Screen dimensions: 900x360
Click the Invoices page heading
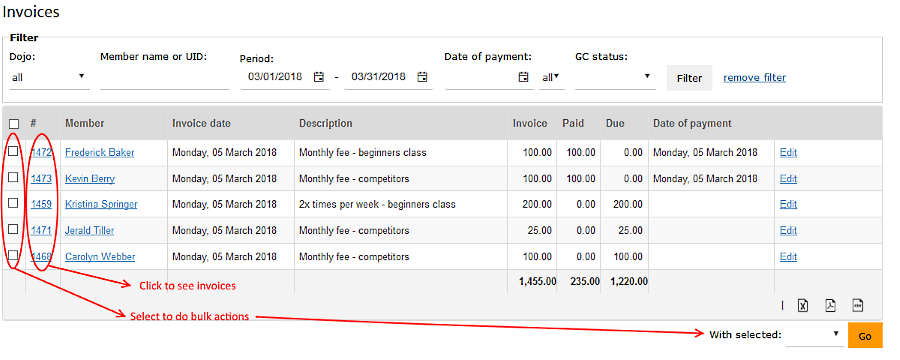coord(30,11)
